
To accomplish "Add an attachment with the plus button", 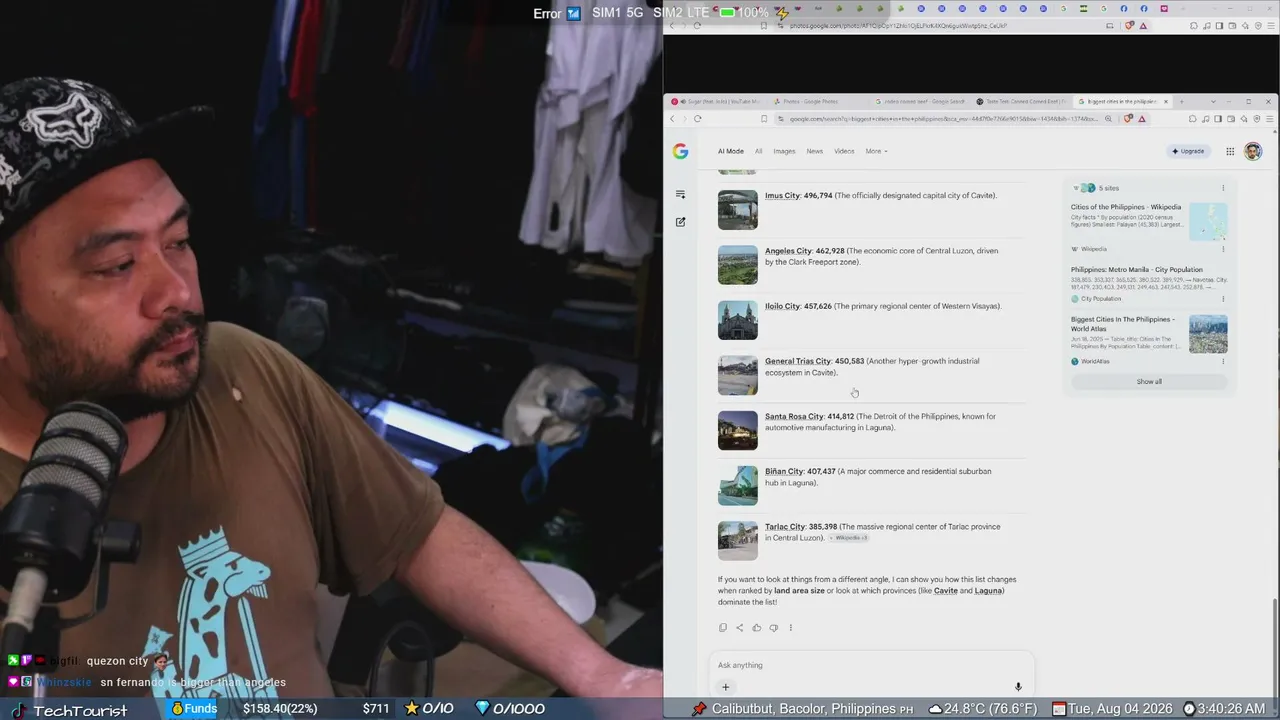I will coord(726,687).
